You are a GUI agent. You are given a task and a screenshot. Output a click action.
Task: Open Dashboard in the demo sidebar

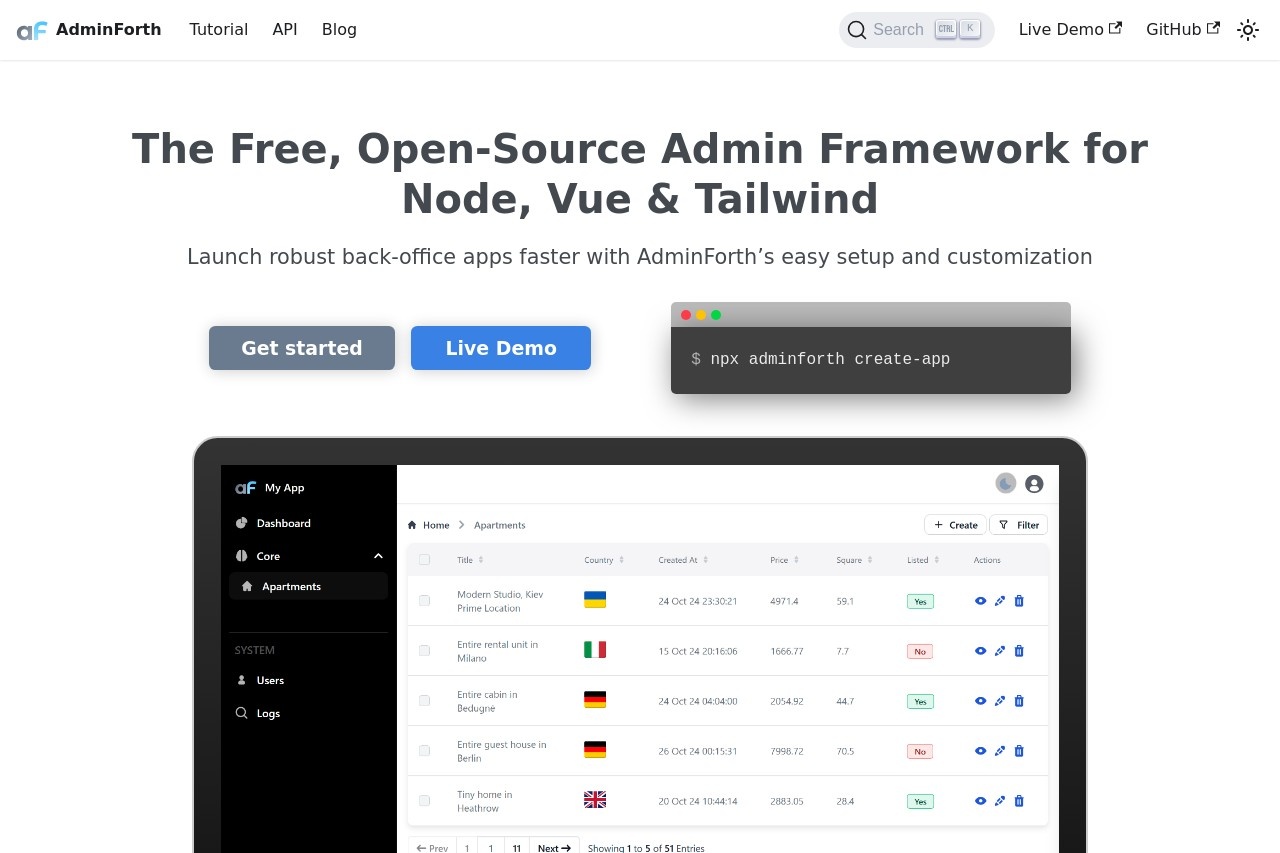[x=283, y=523]
